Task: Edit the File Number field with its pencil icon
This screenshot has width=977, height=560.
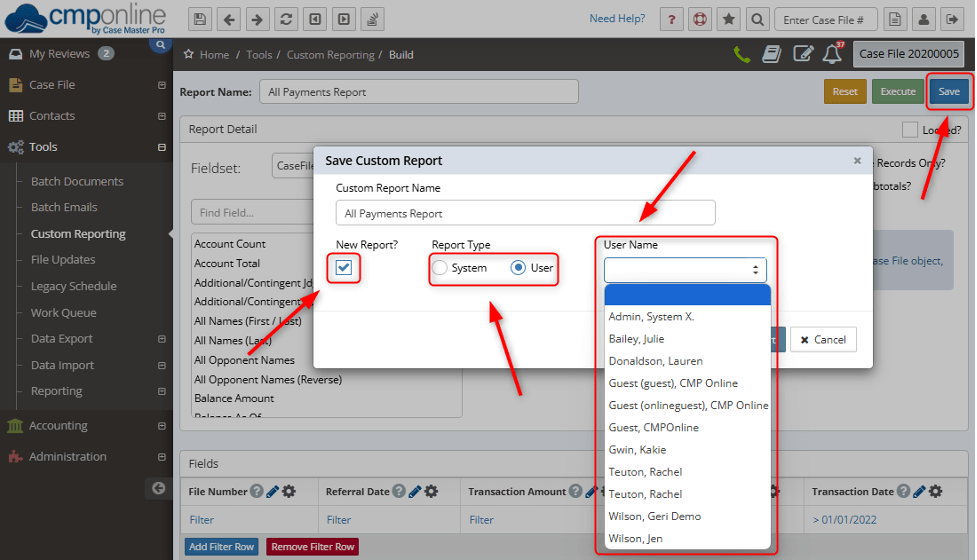Action: pos(272,492)
